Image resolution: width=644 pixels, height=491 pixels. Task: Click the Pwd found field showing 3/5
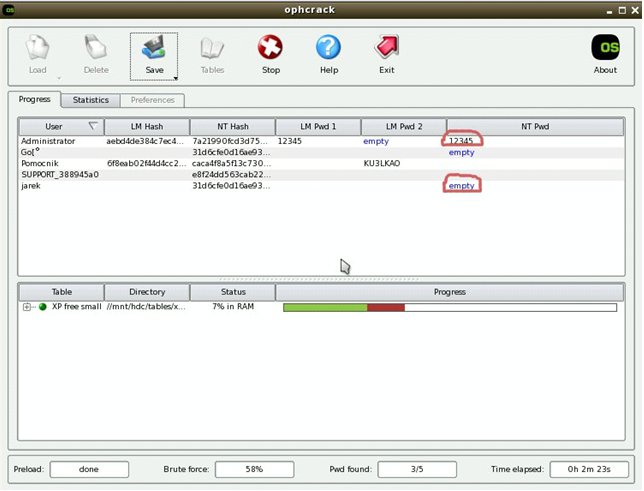click(417, 469)
